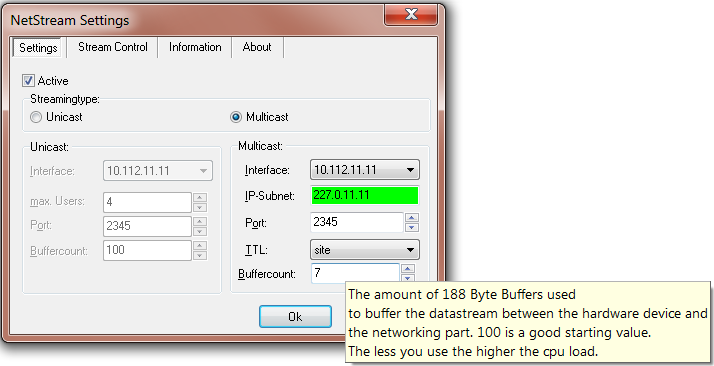Image resolution: width=714 pixels, height=366 pixels.
Task: Decrease the Unicast Buffercount value
Action: 200,255
